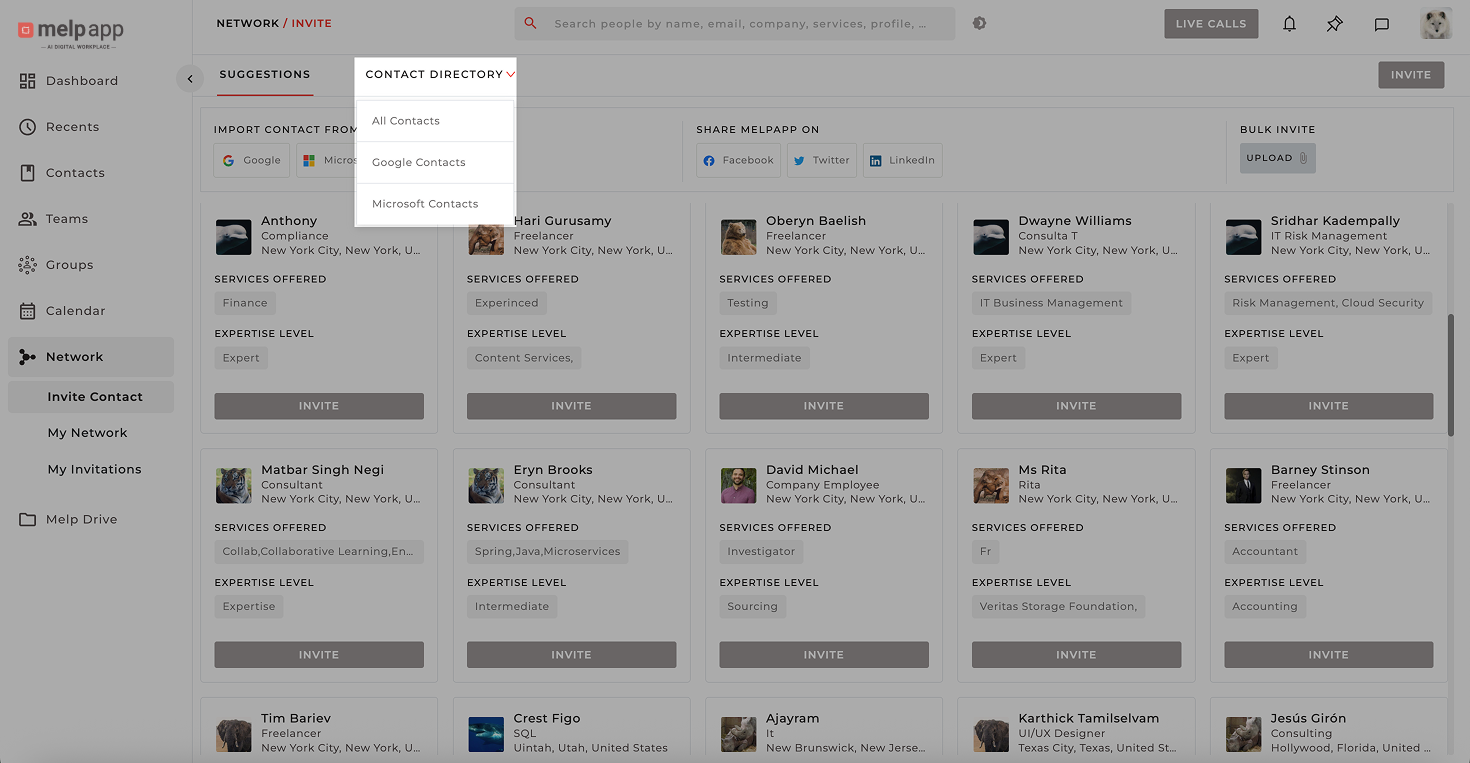This screenshot has height=763, width=1470.
Task: Click the vertical page scrollbar
Action: point(1451,375)
